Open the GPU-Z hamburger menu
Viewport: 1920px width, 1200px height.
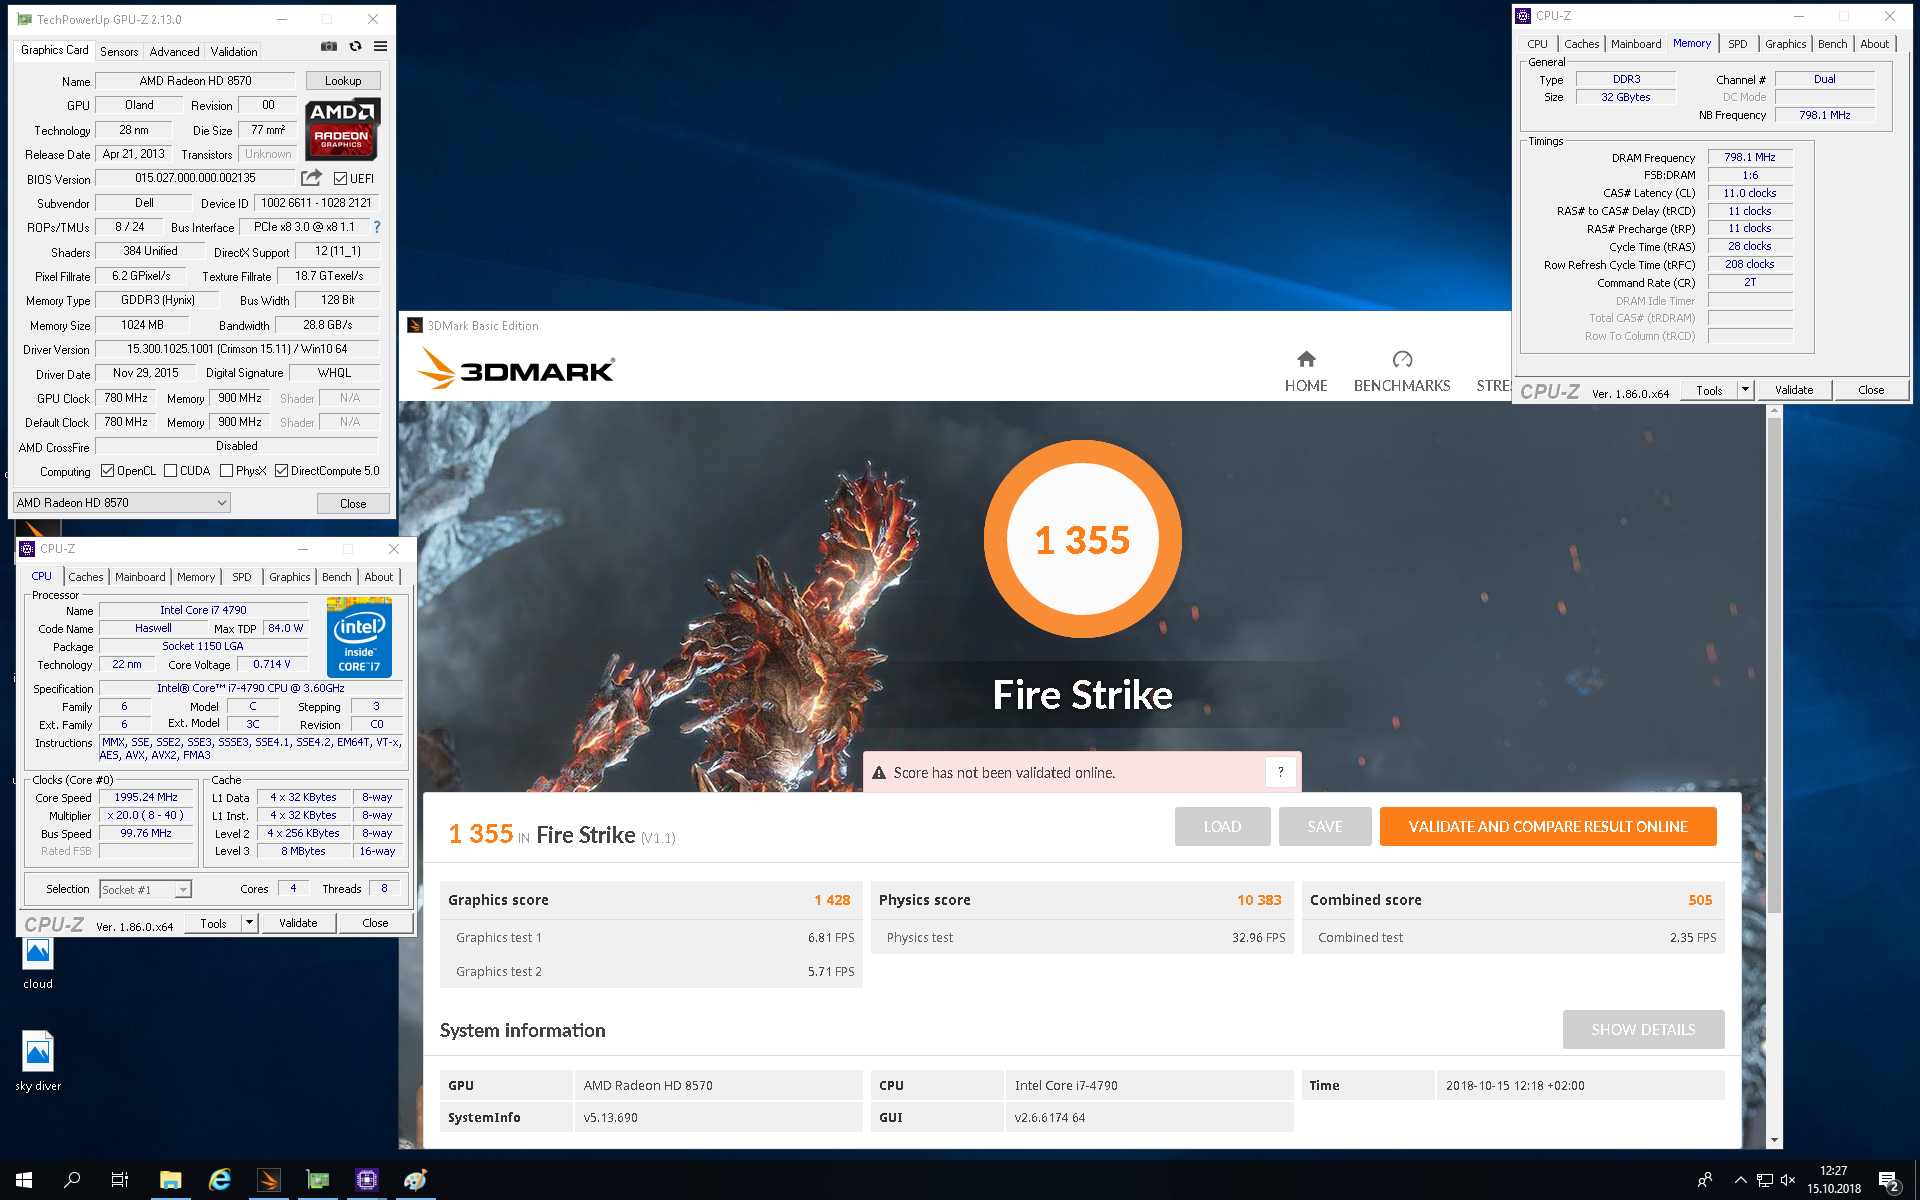point(380,46)
